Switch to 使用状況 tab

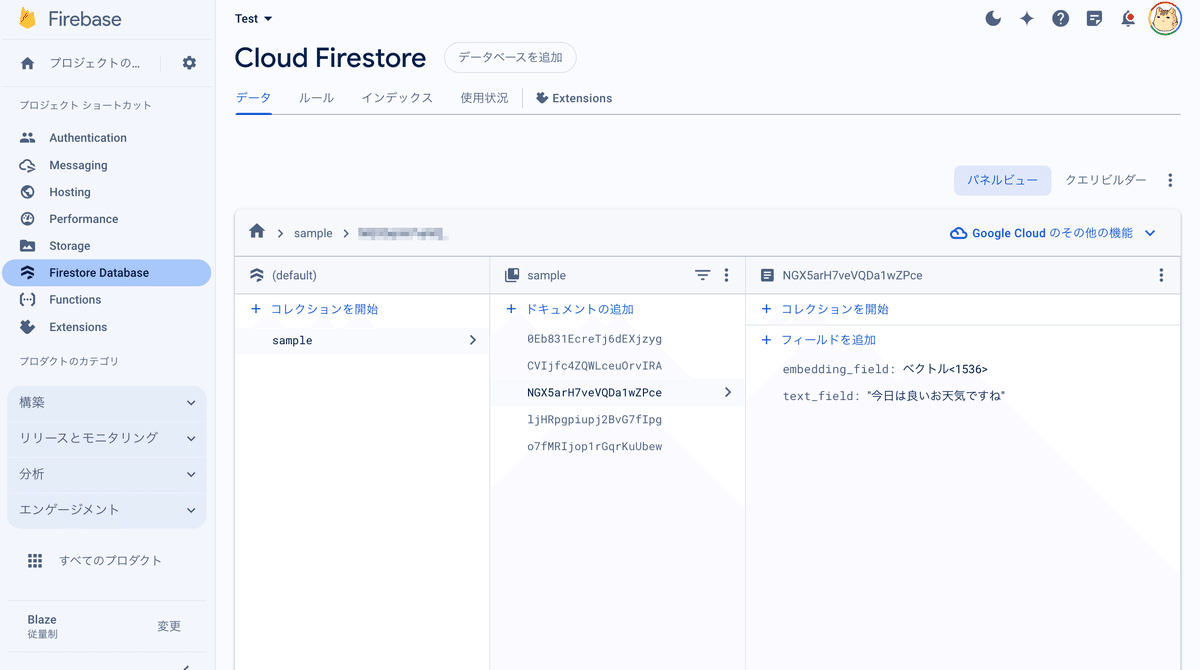point(484,98)
